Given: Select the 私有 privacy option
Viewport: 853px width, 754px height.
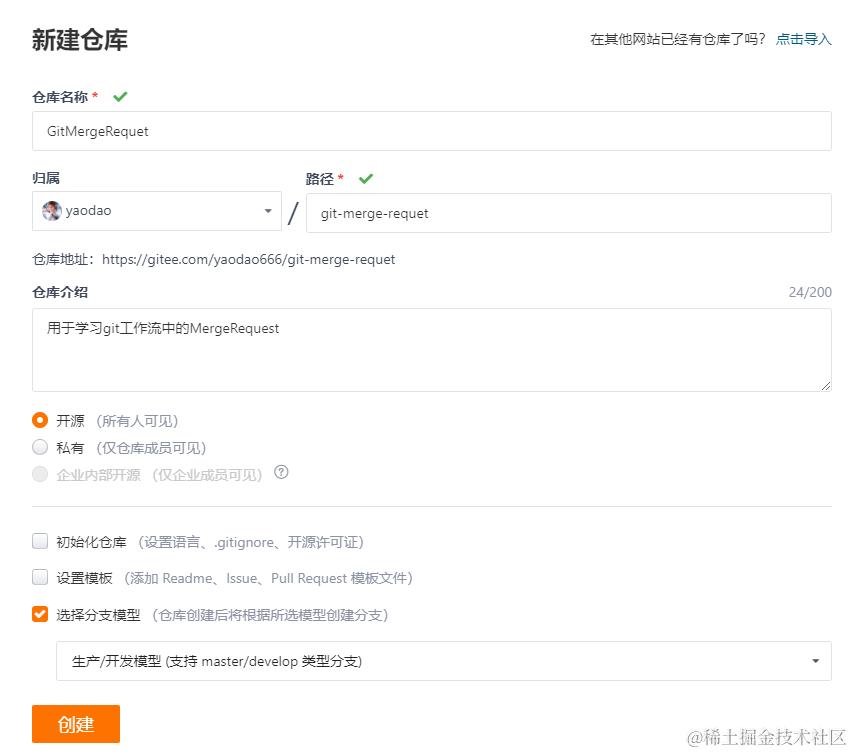Looking at the screenshot, I should point(40,447).
